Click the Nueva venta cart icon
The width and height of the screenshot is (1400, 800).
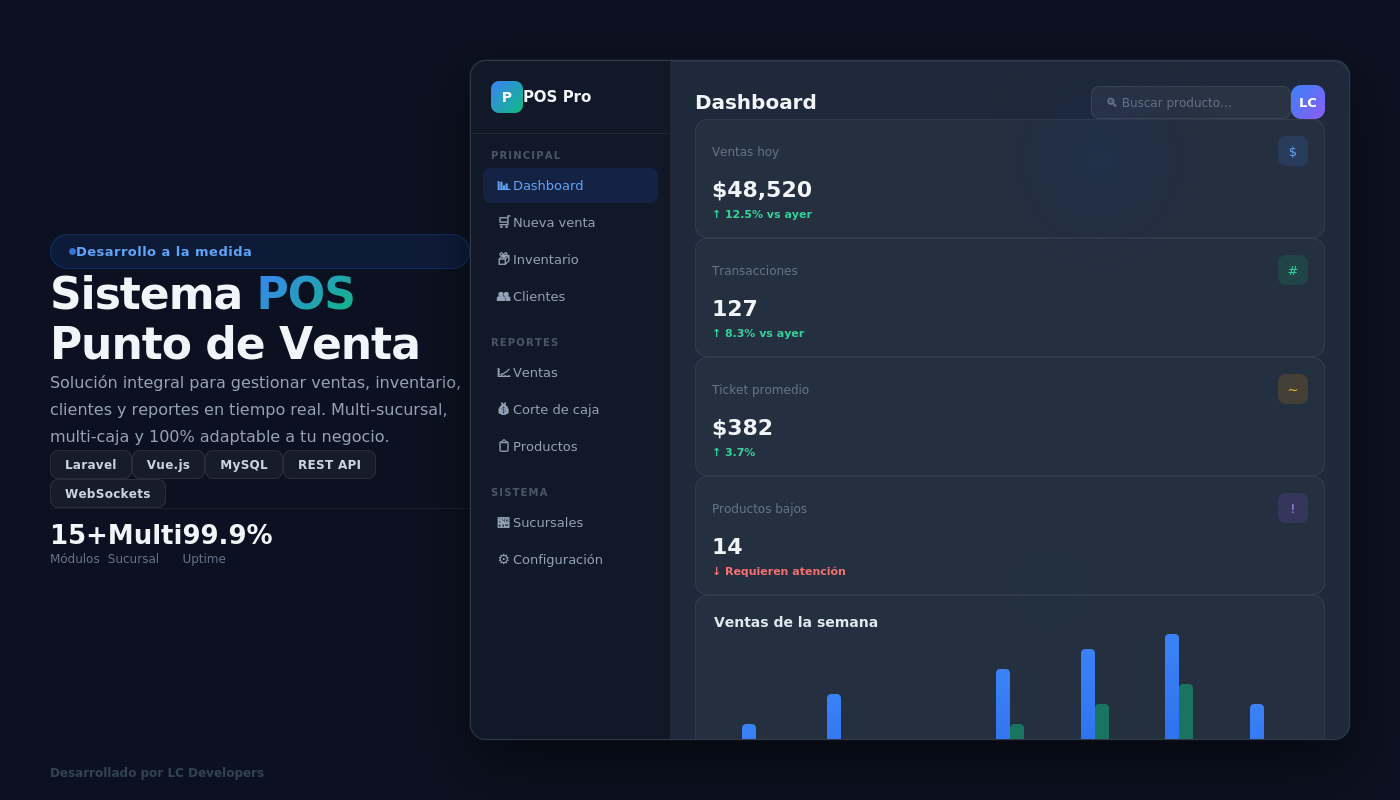click(503, 222)
